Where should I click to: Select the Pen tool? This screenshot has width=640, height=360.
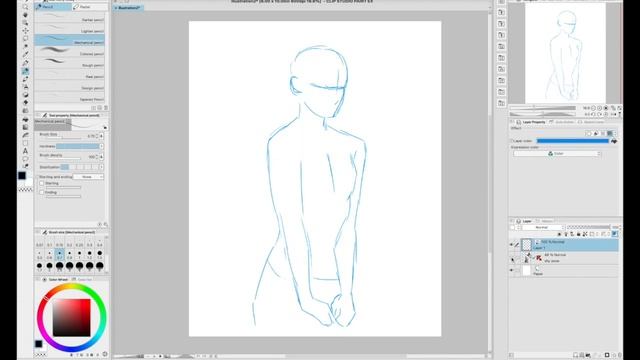coord(25,63)
